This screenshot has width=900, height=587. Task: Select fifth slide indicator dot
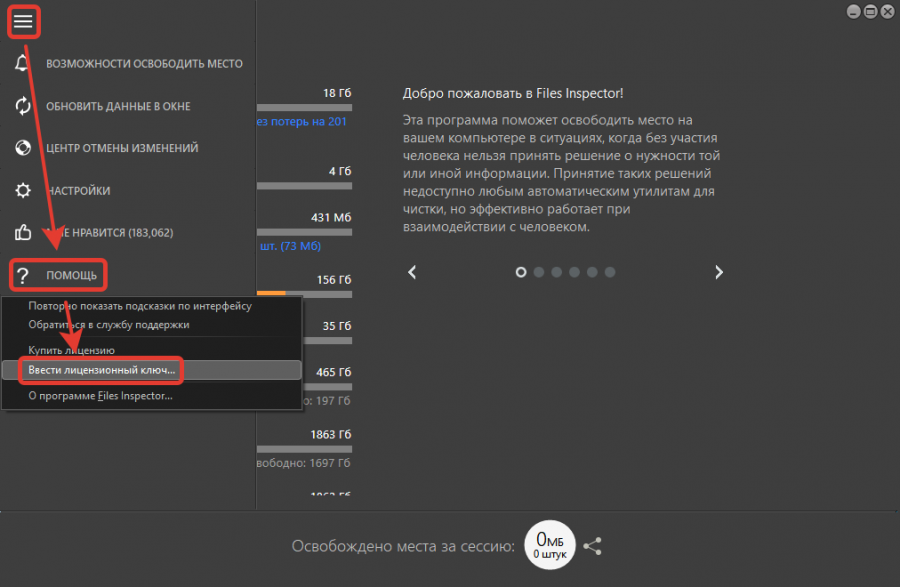(x=592, y=272)
